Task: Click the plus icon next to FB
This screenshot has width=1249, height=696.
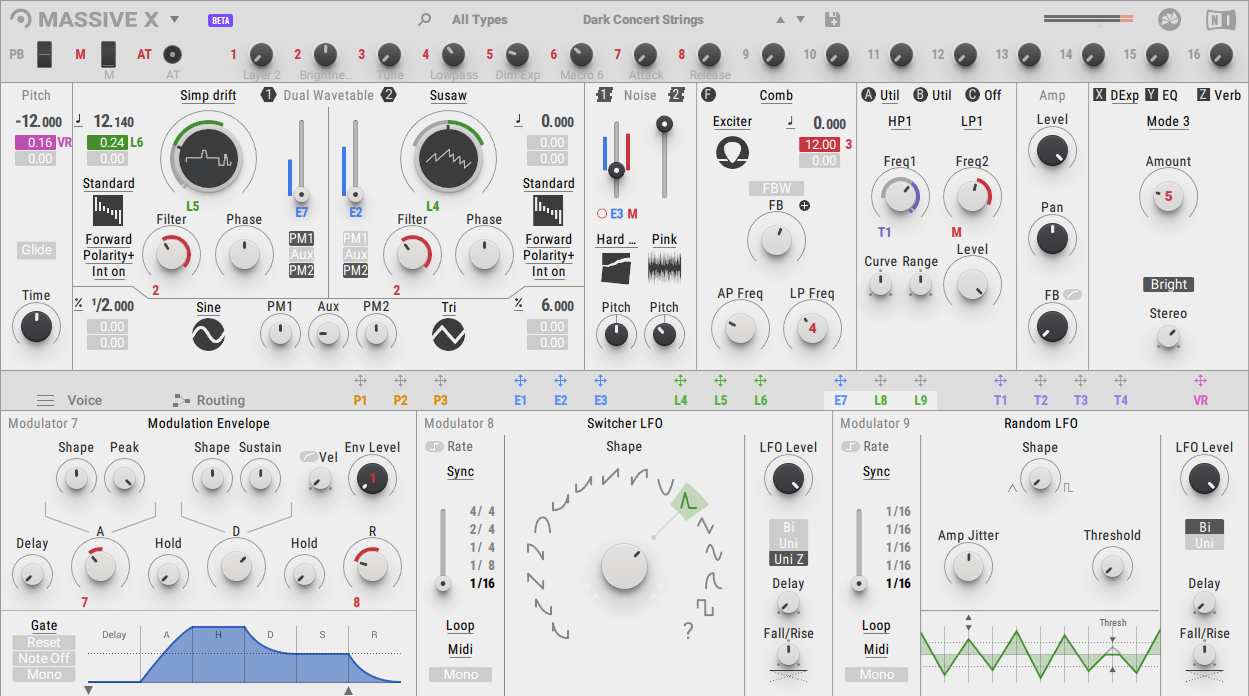Action: coord(804,205)
